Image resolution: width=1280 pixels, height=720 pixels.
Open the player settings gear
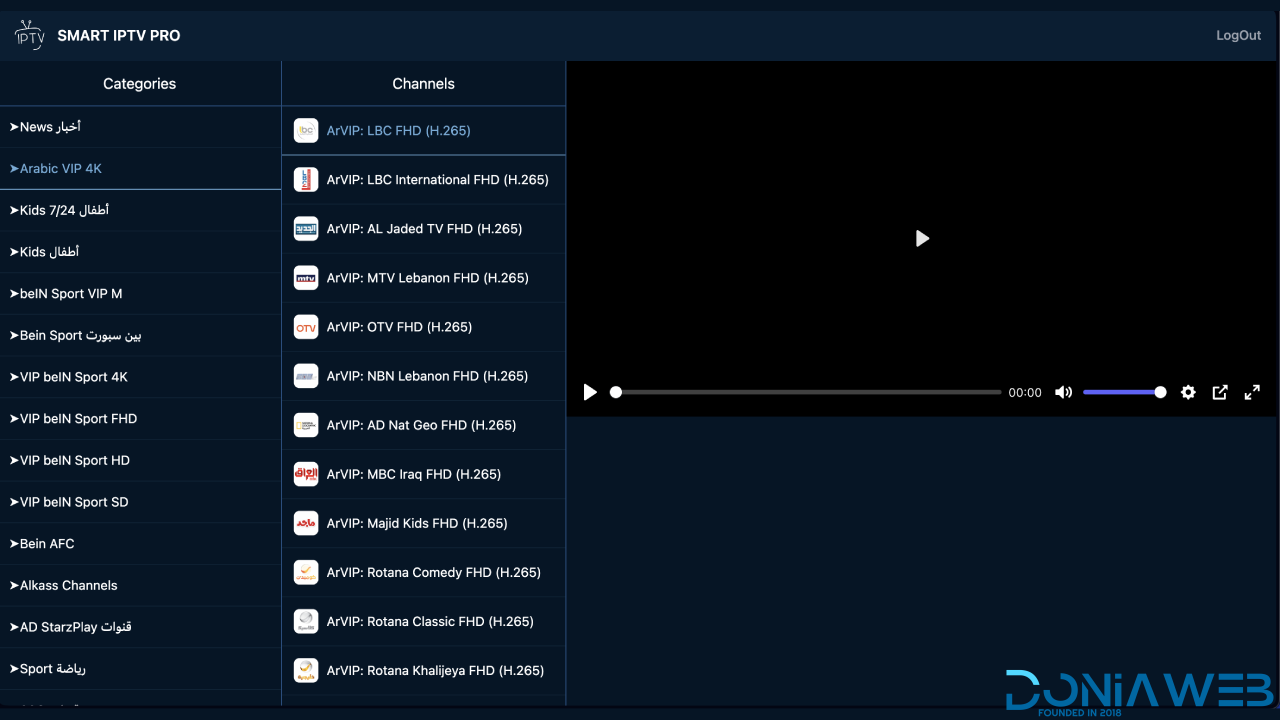point(1188,392)
